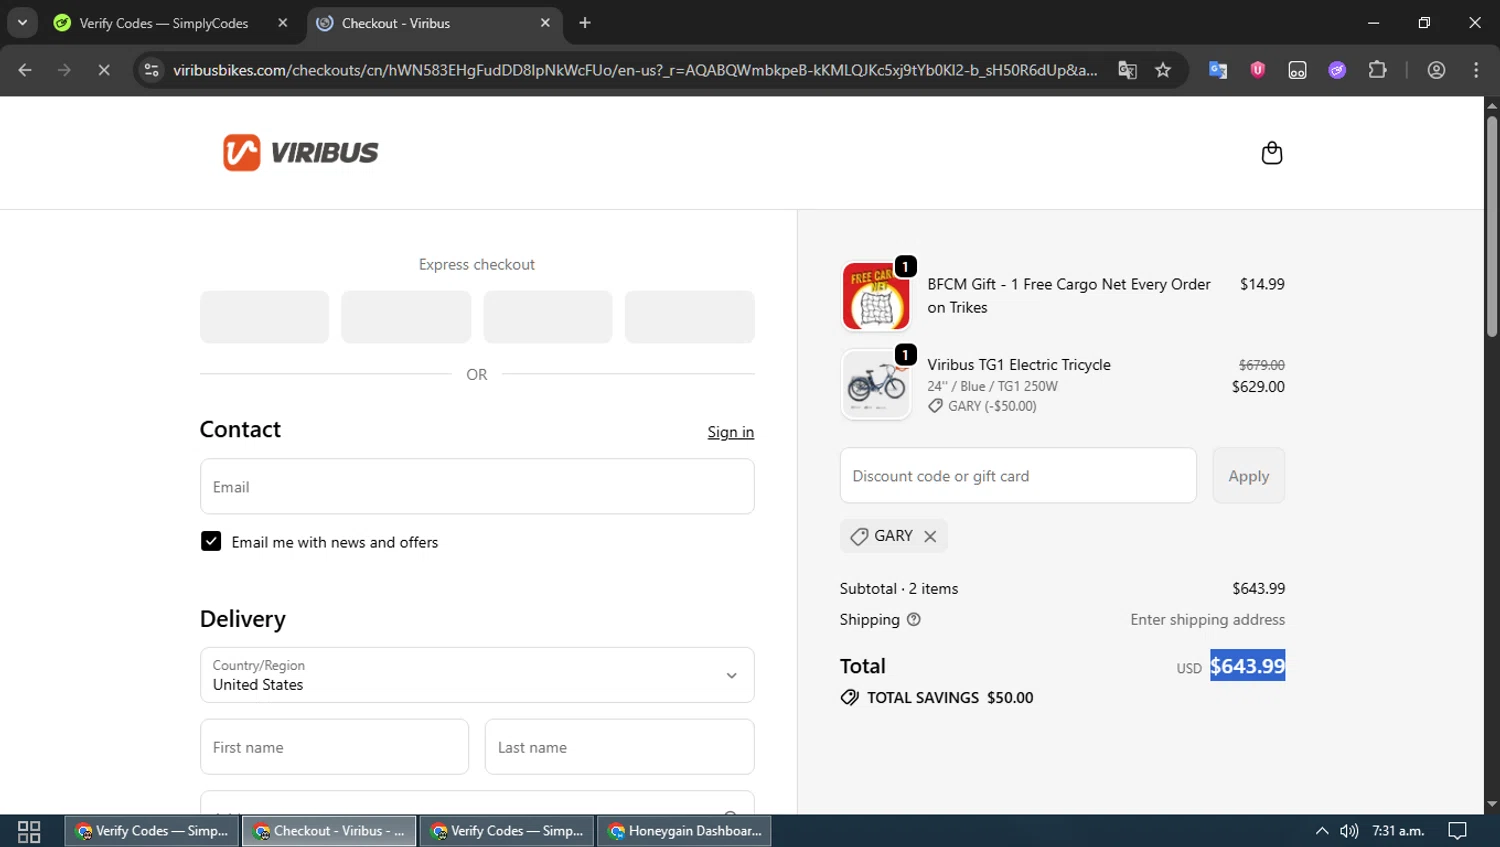This screenshot has width=1500, height=847.
Task: Bookmark this page with the star icon
Action: (1162, 70)
